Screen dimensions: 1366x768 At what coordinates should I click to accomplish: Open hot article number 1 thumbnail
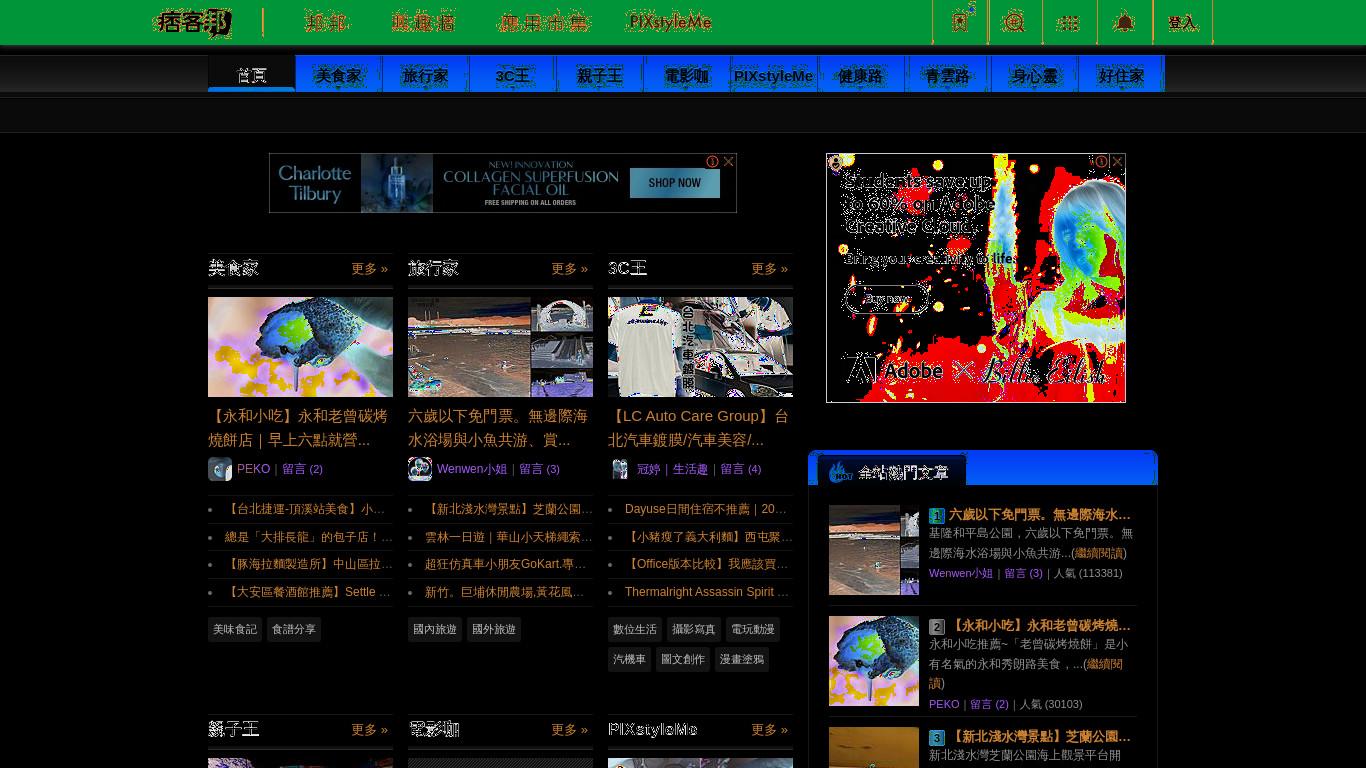click(874, 550)
